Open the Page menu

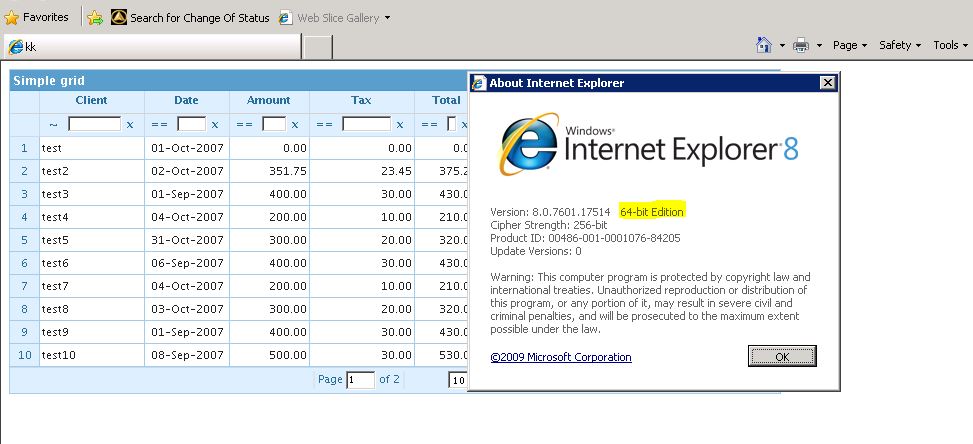[850, 45]
